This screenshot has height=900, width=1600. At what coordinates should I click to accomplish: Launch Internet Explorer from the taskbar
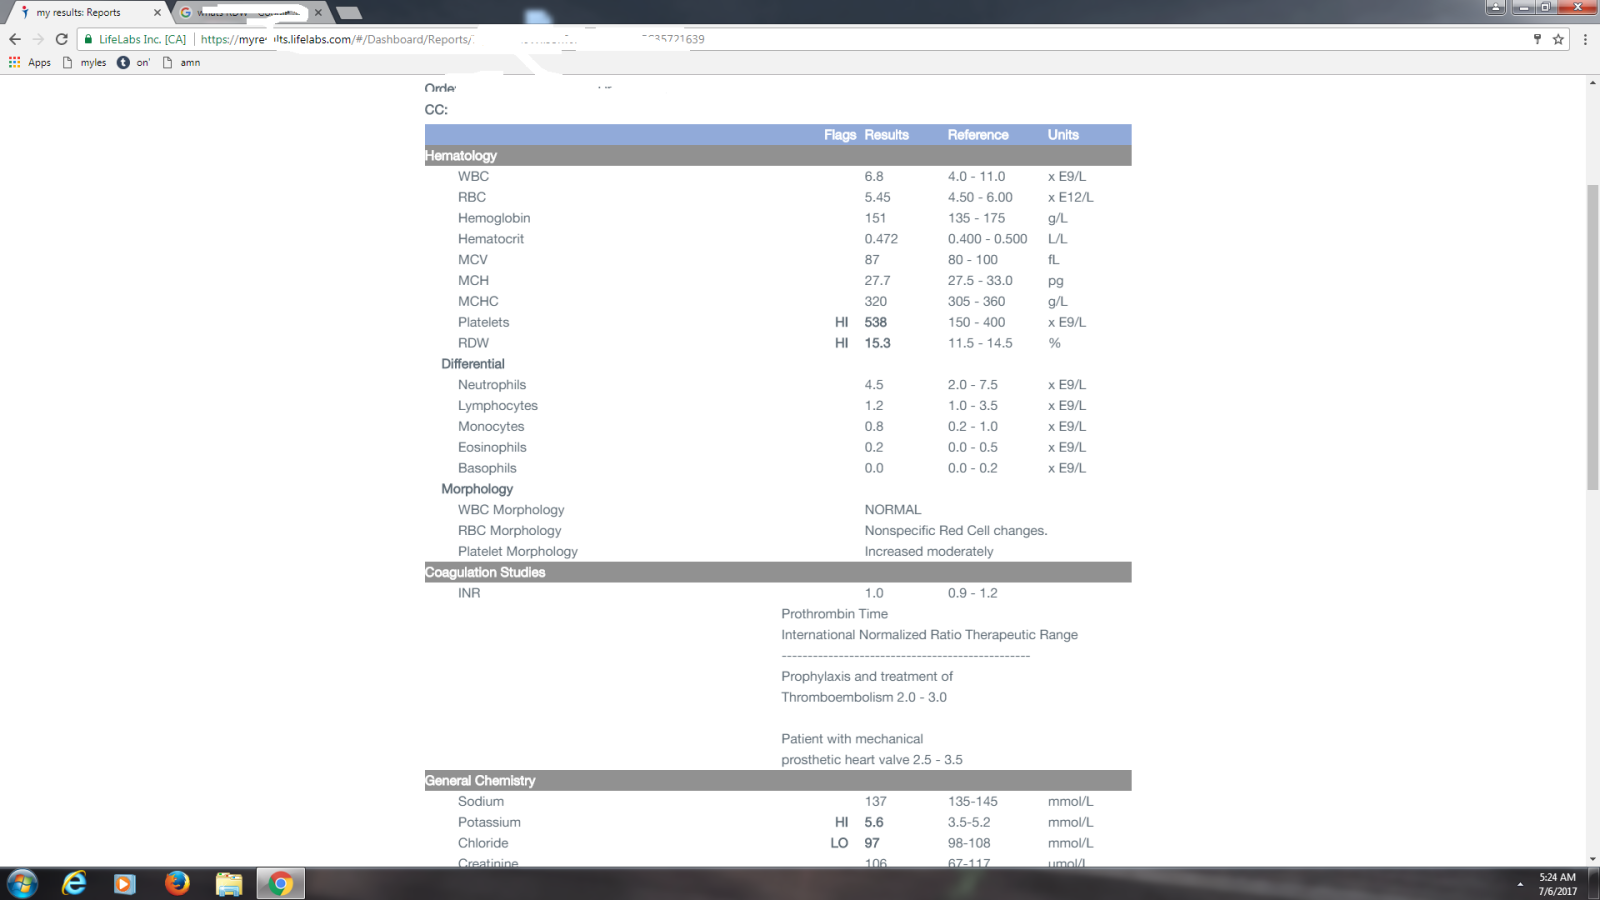tap(74, 883)
